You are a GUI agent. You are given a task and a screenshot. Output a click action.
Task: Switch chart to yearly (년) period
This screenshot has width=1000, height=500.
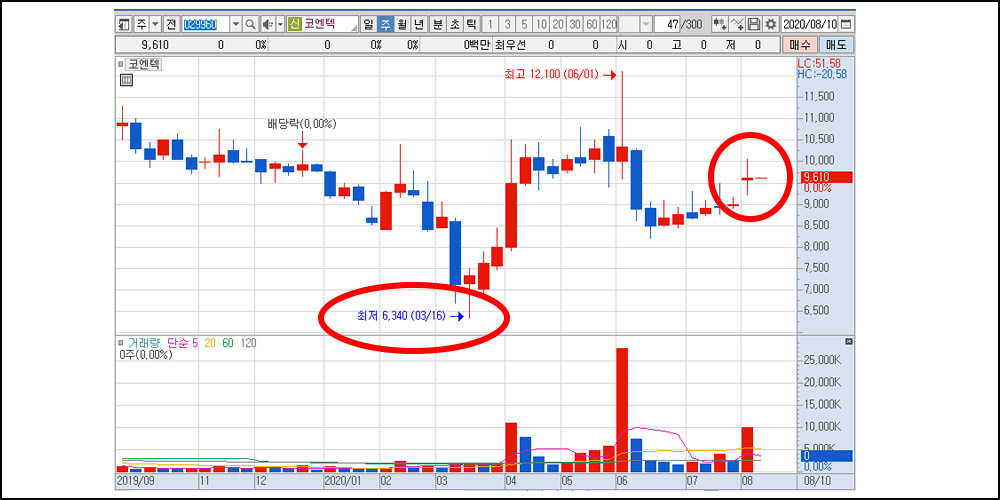pyautogui.click(x=418, y=24)
